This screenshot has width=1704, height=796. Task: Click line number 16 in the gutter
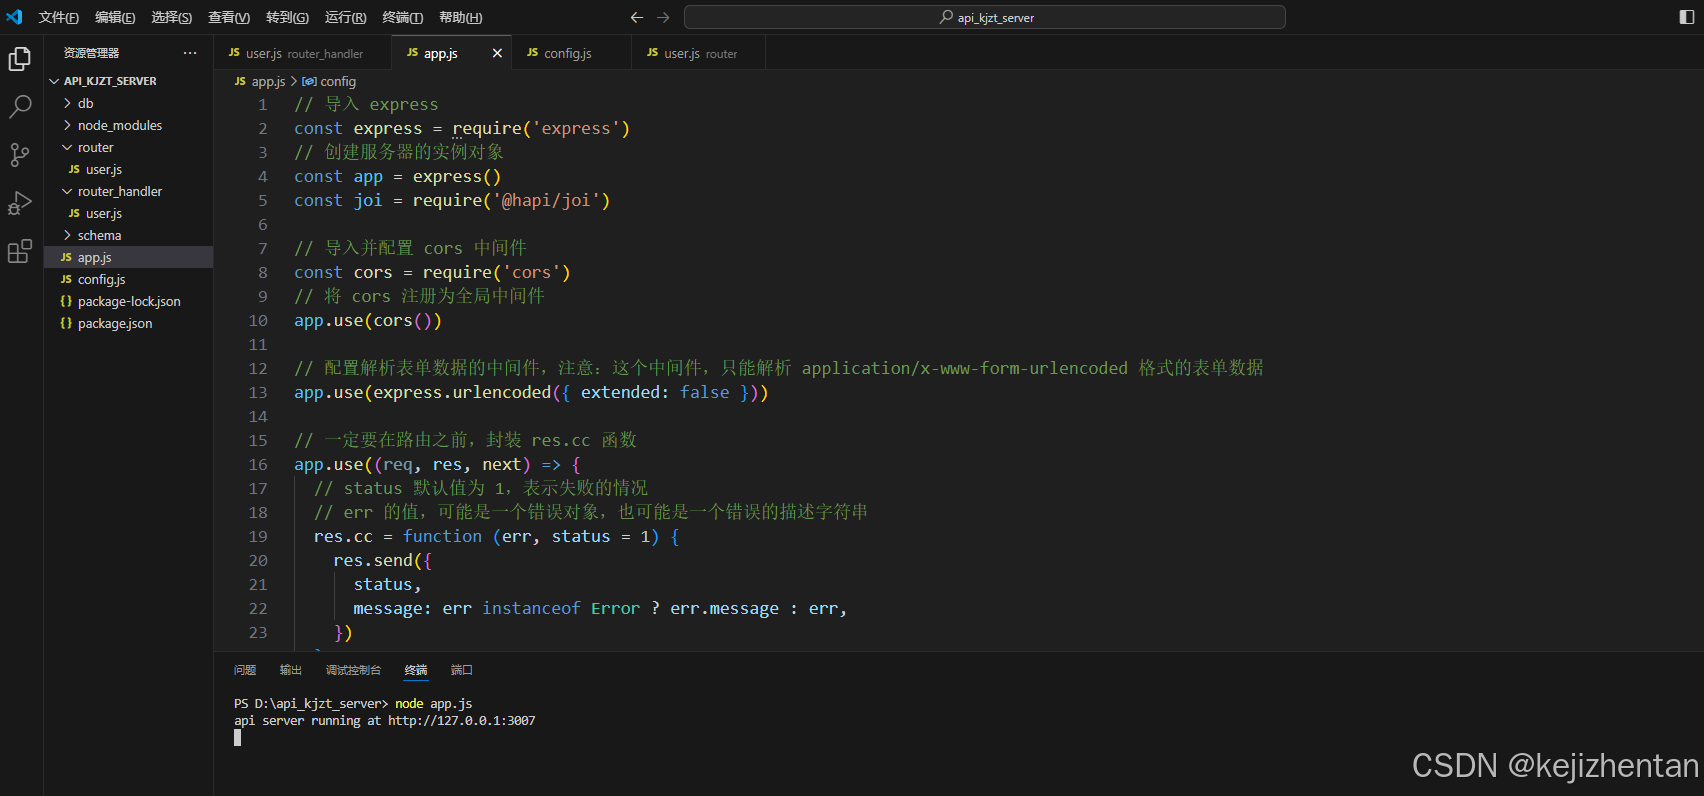tap(258, 464)
